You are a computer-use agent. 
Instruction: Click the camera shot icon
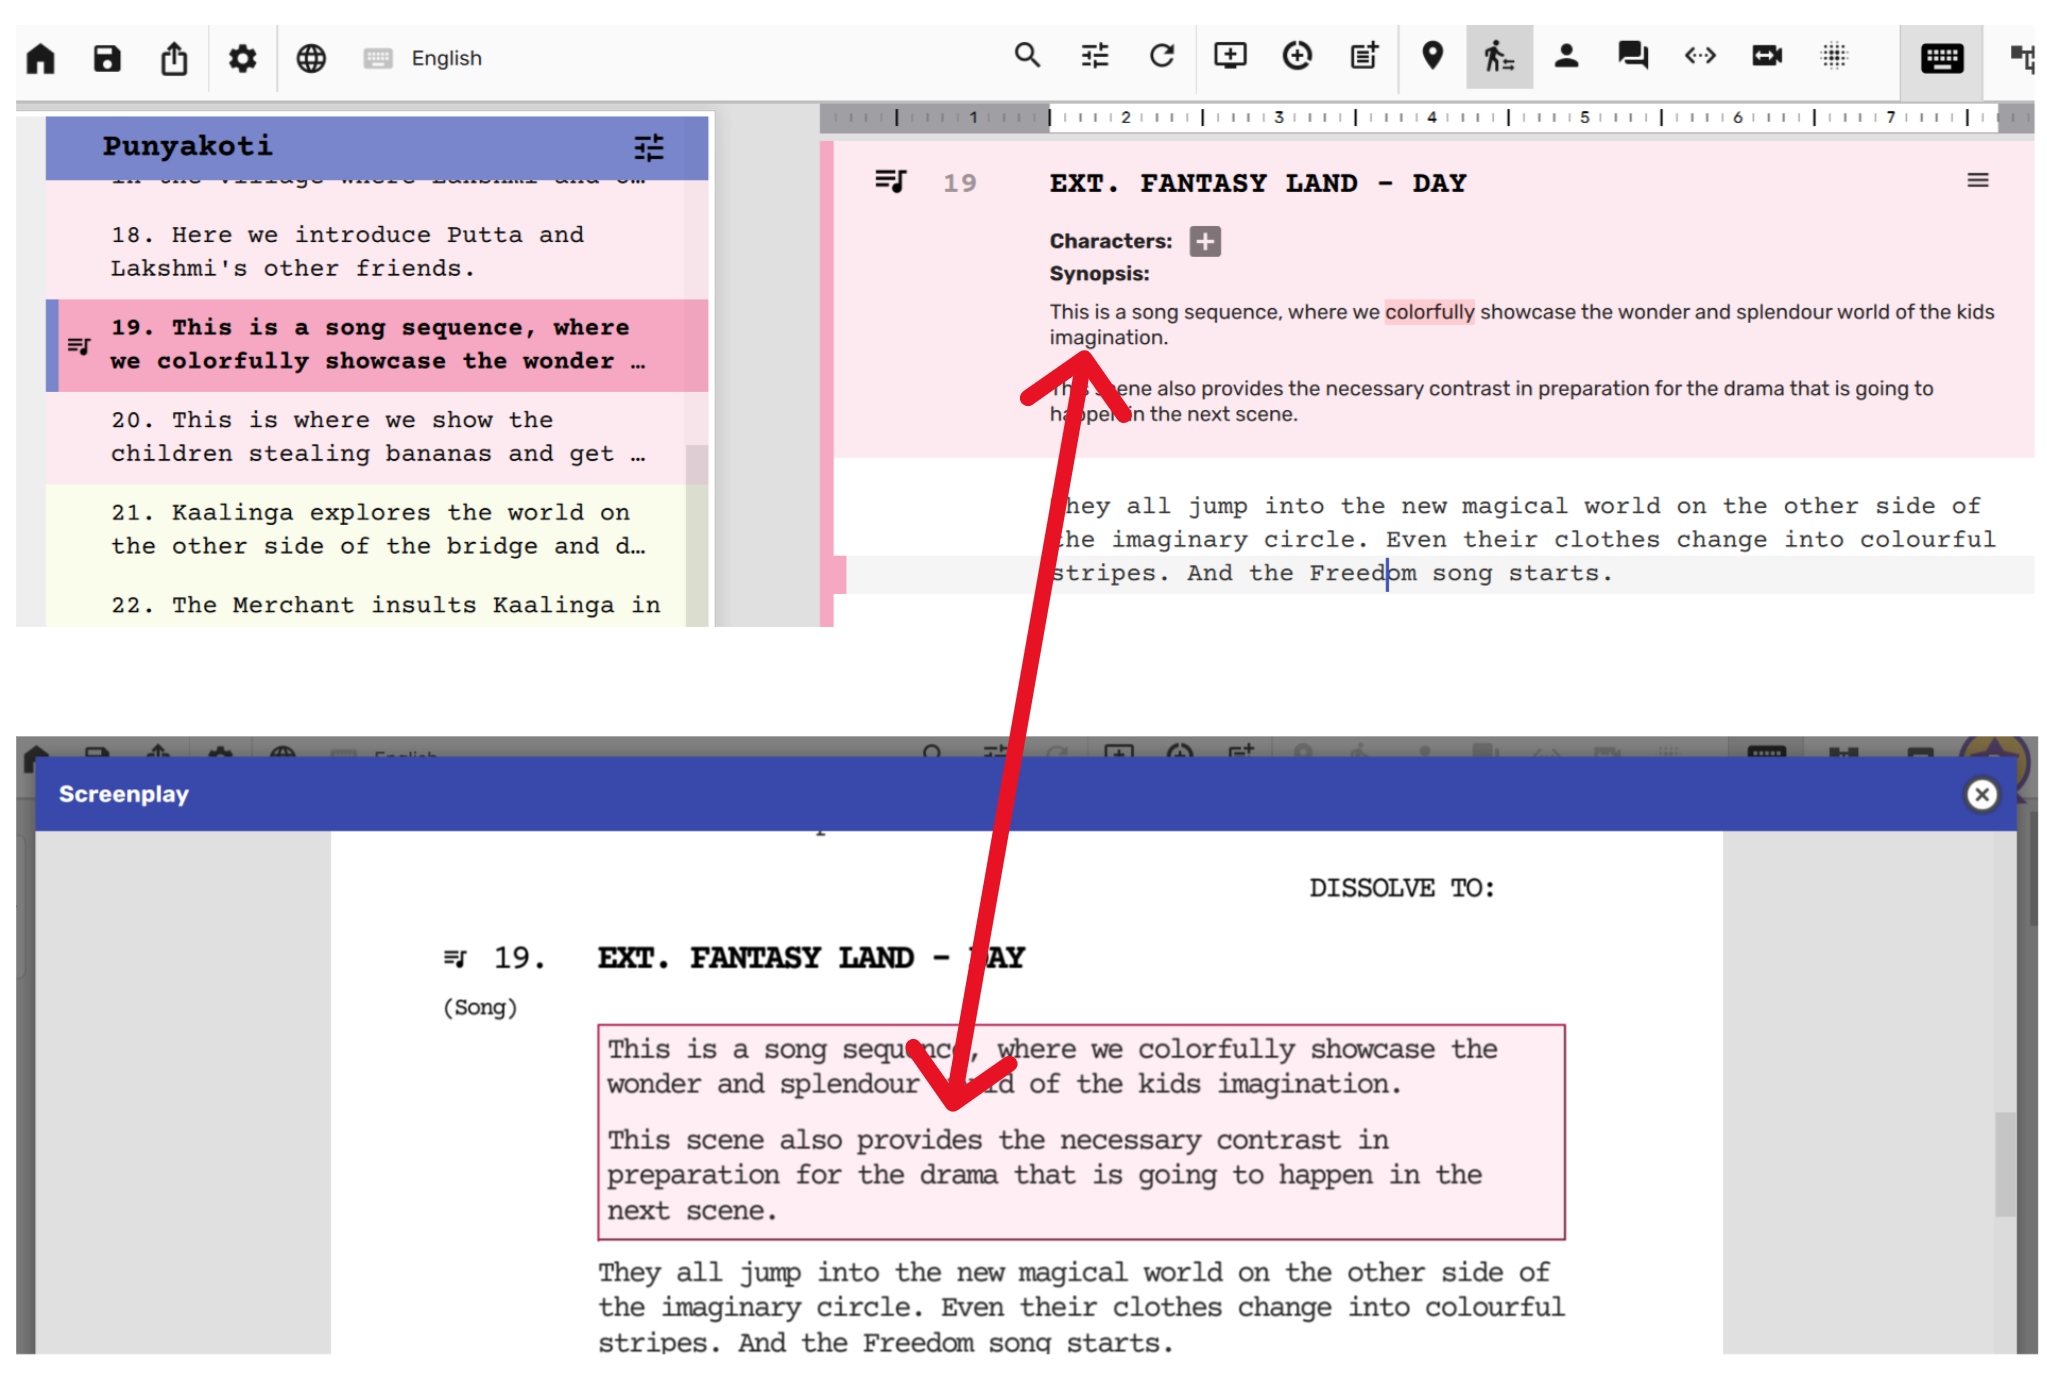pyautogui.click(x=1767, y=55)
